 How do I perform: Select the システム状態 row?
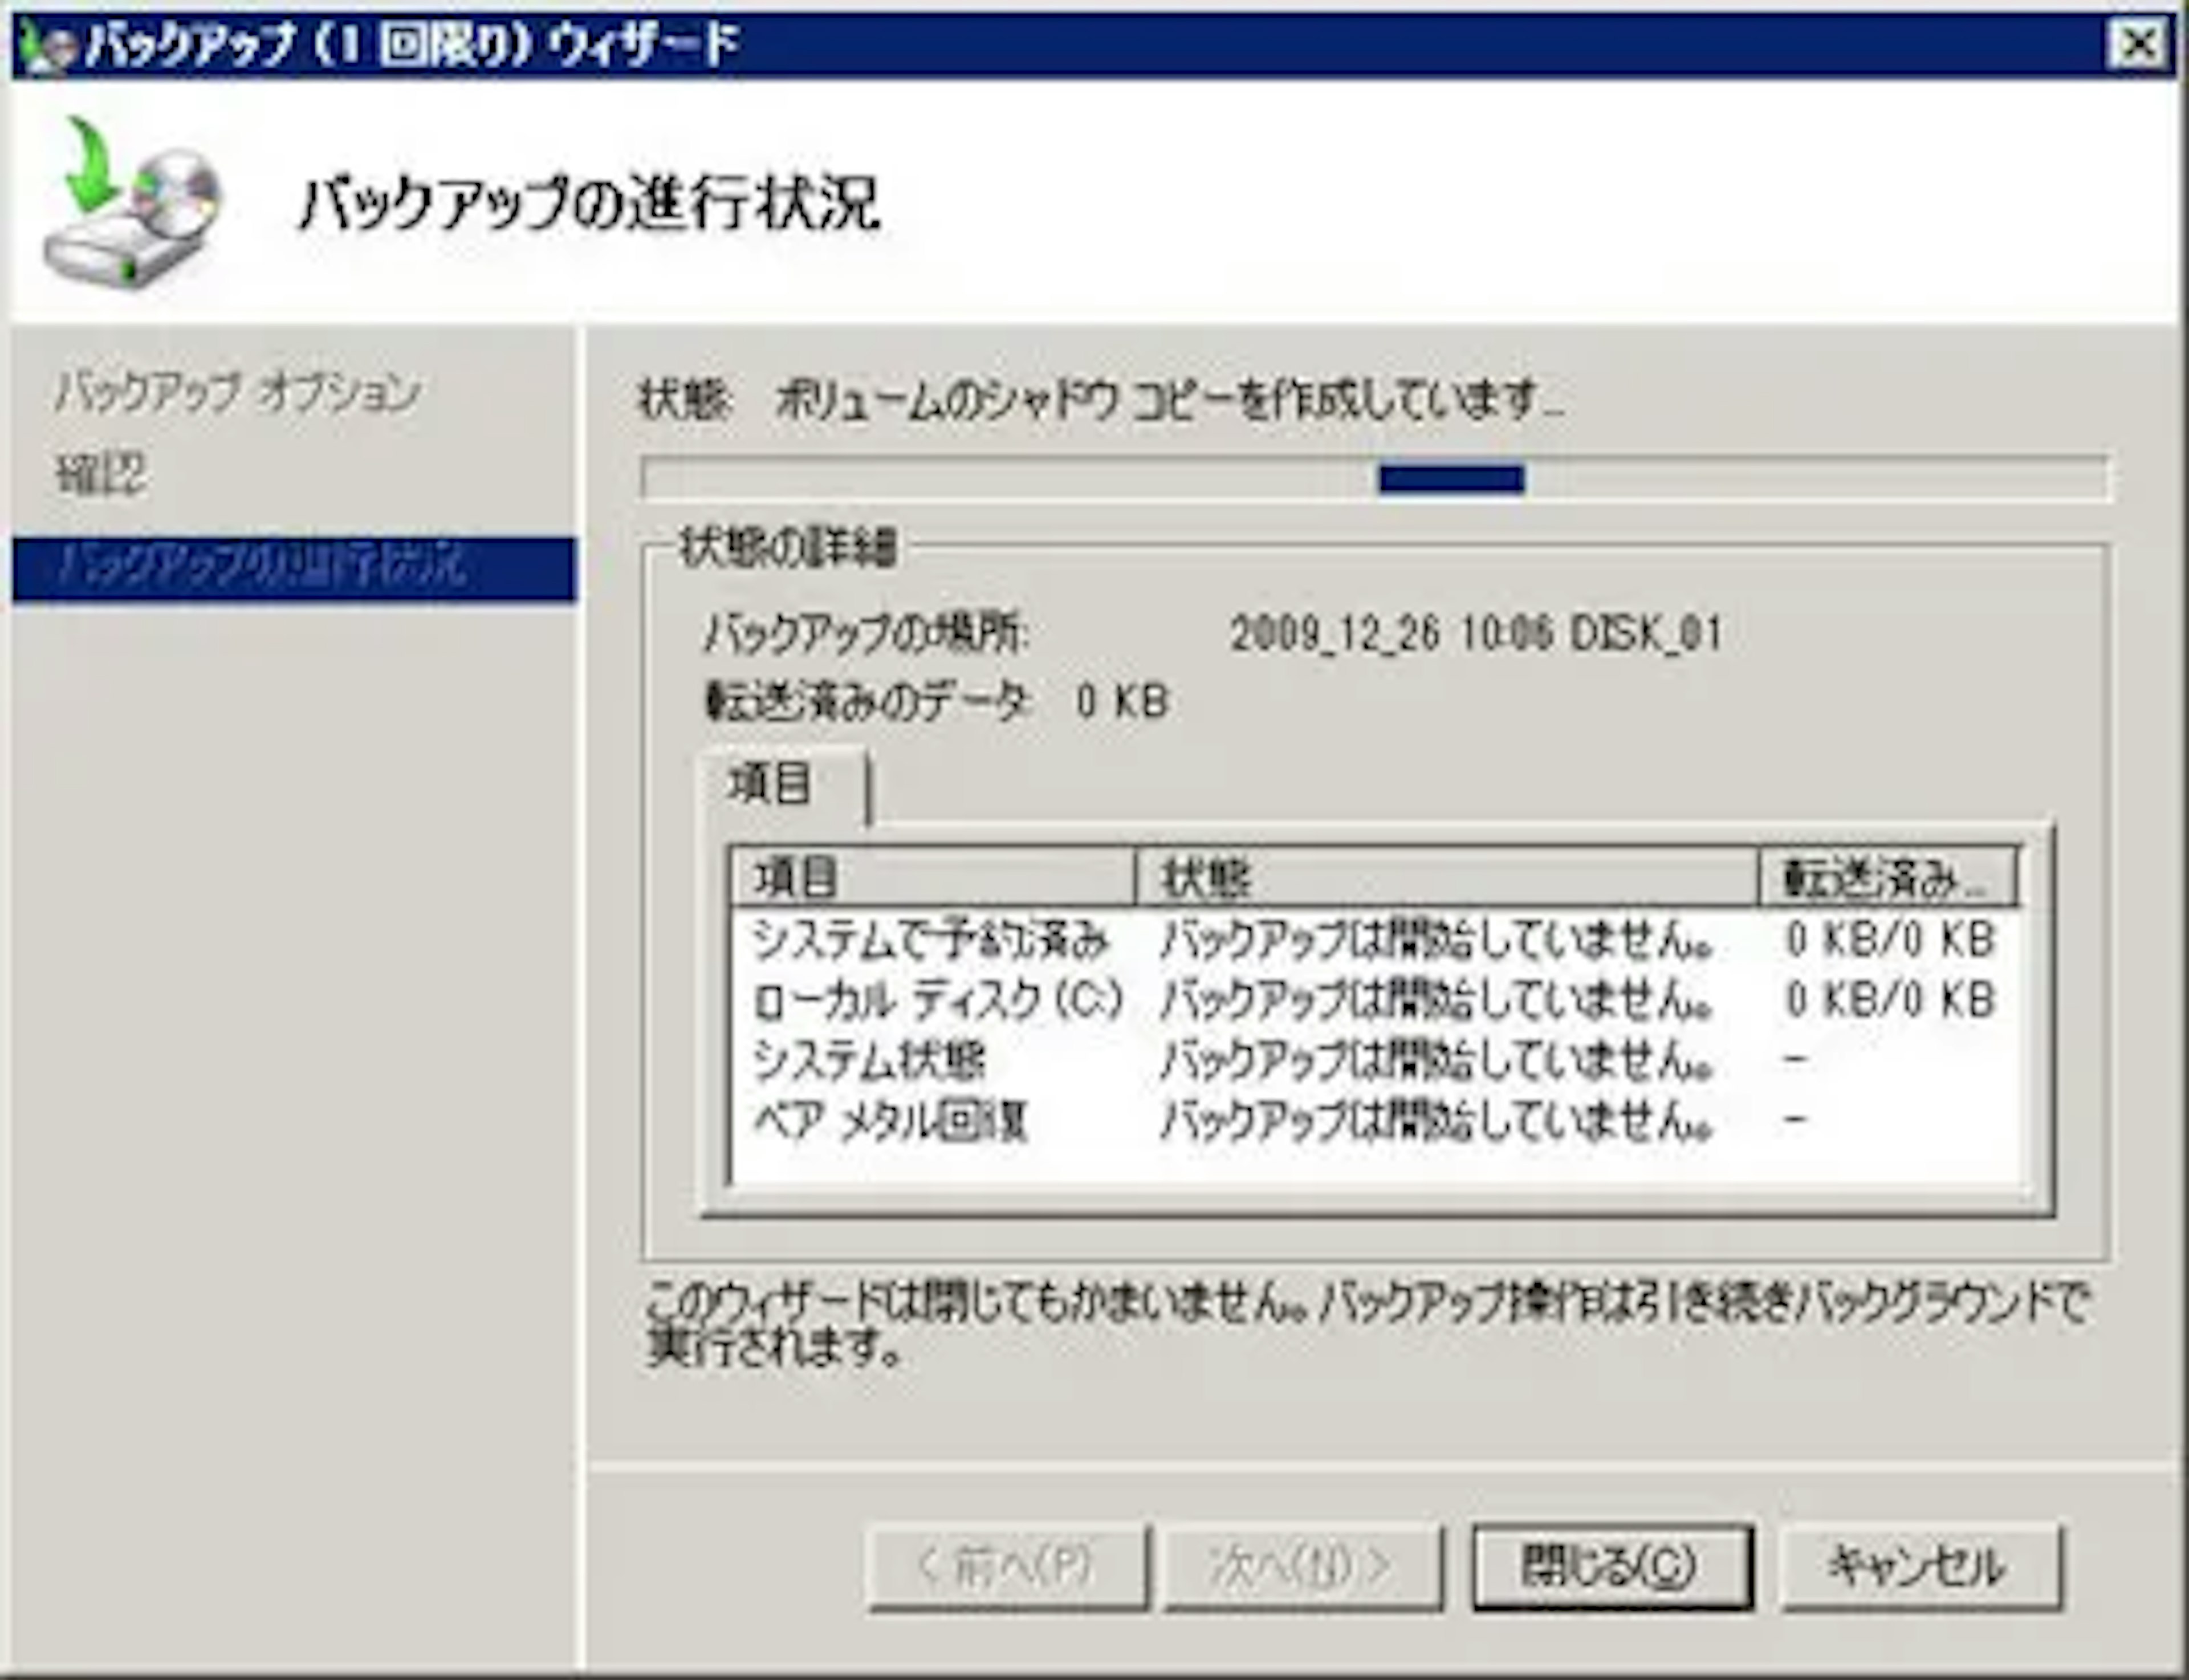coord(869,1060)
